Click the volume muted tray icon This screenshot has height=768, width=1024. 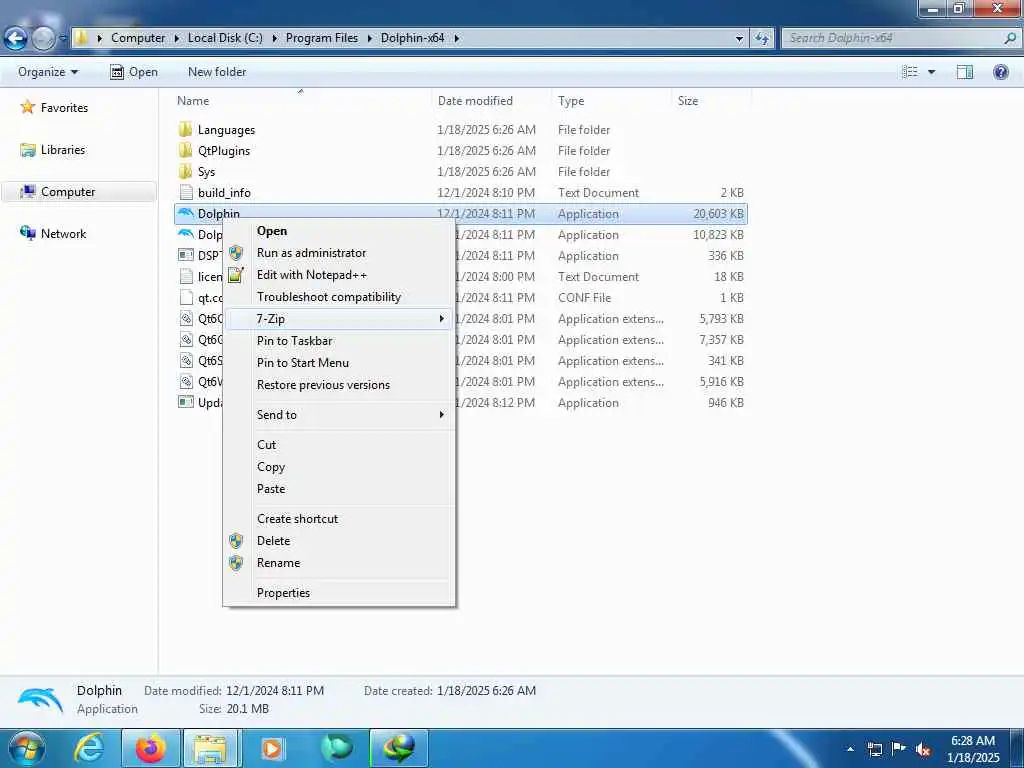point(923,750)
